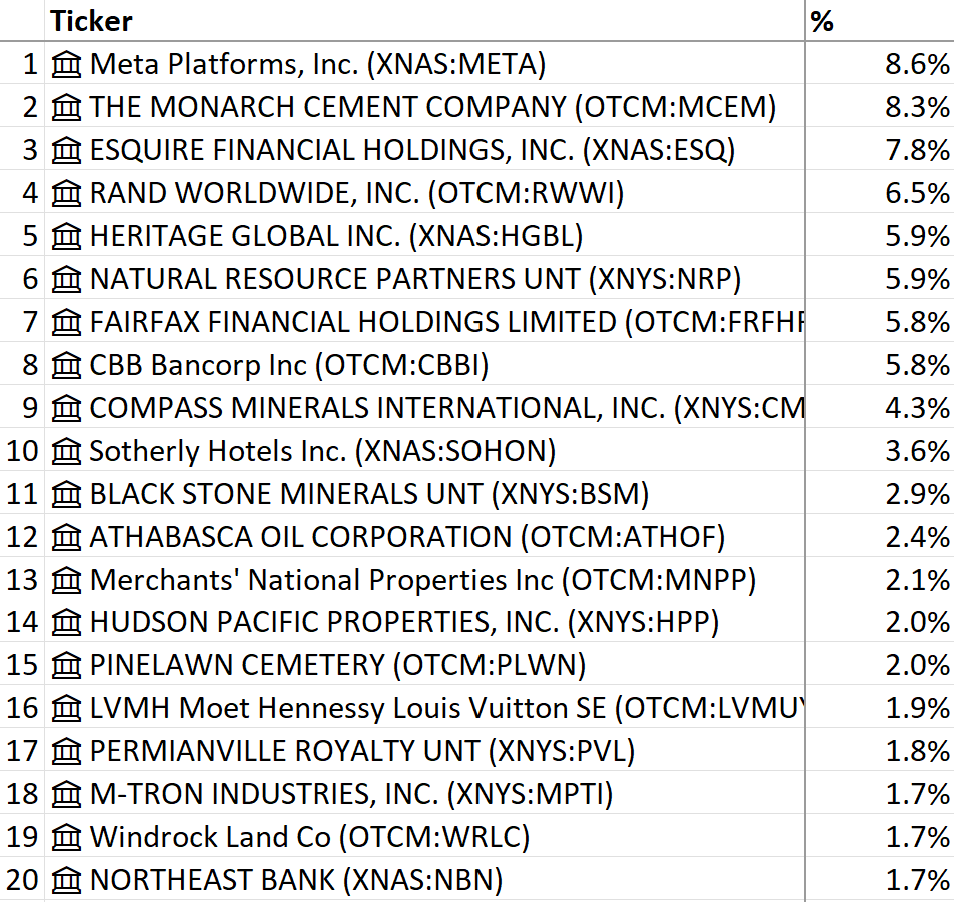This screenshot has width=954, height=902.
Task: Select NORTHEAST BANK (XNAS:NBN) cell
Action: pos(425,879)
